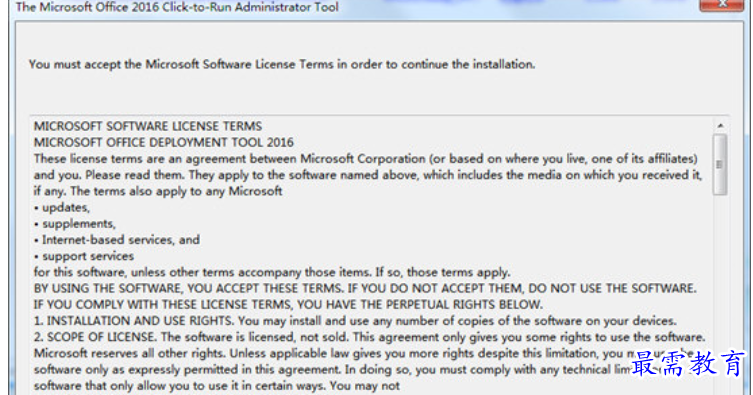Click the heading 'MICROSOFT SOFTWARE LICENSE TERMS'
The height and width of the screenshot is (395, 753).
pos(148,126)
